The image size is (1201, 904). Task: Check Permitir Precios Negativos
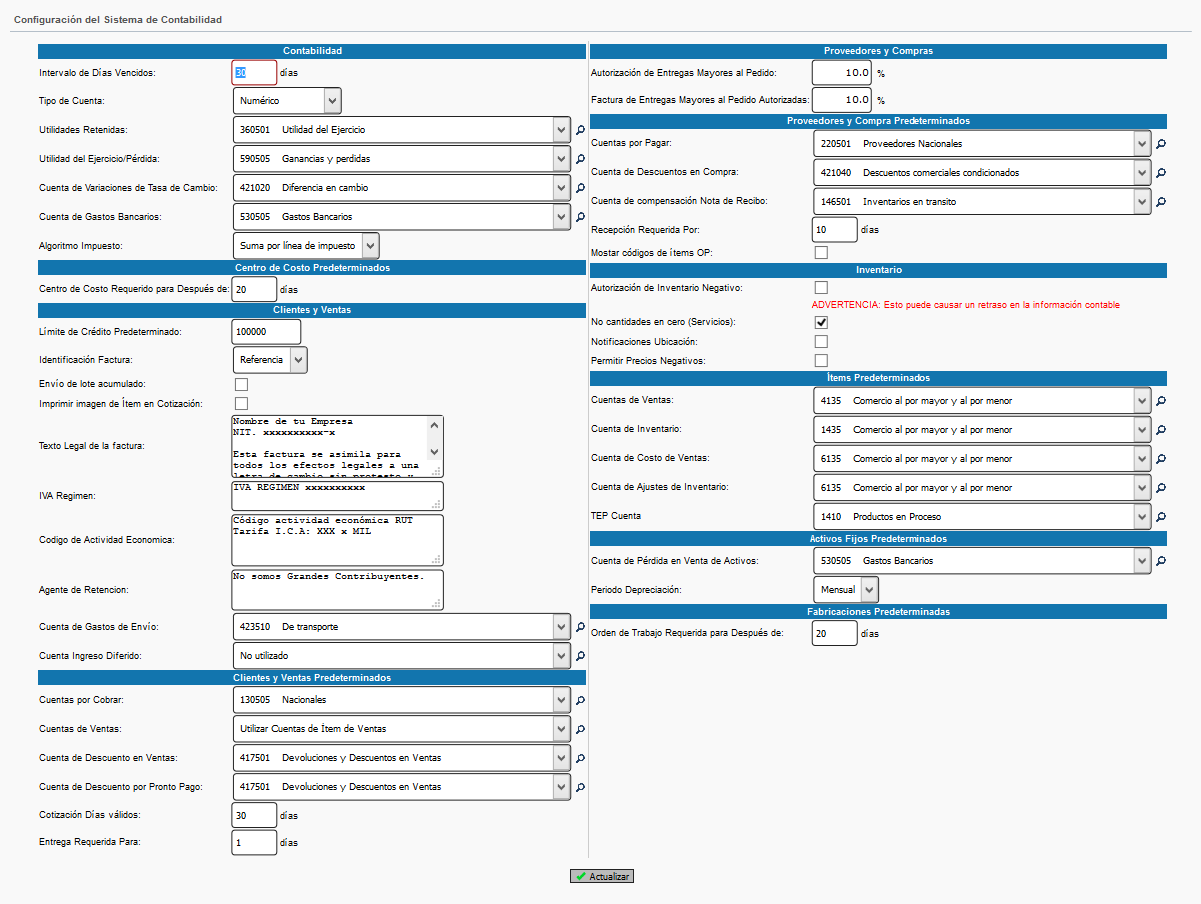tap(821, 360)
